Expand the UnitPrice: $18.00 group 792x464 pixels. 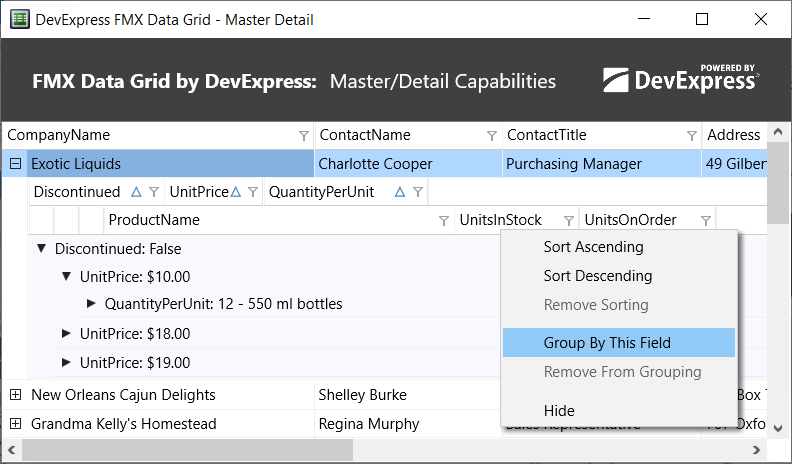point(66,333)
